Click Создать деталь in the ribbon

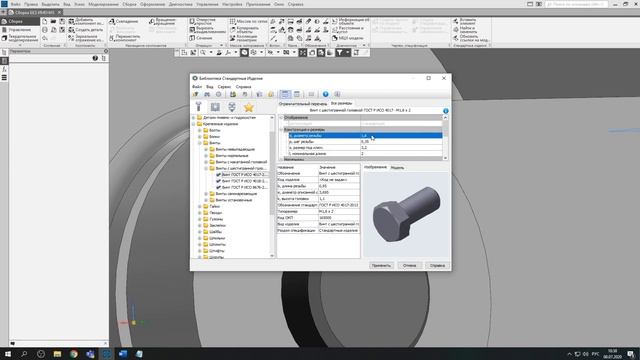click(86, 30)
